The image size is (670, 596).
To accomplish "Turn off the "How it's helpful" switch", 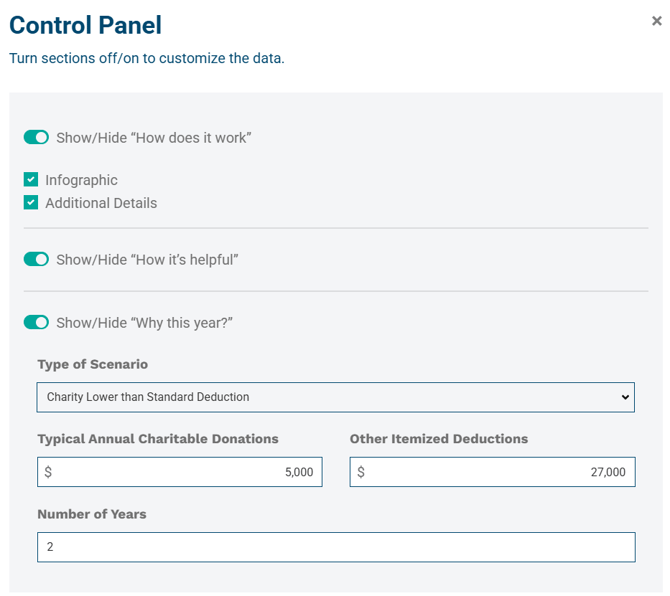I will 36,259.
